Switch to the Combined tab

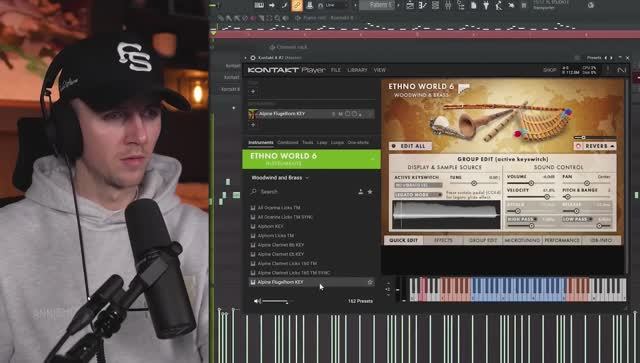point(288,143)
